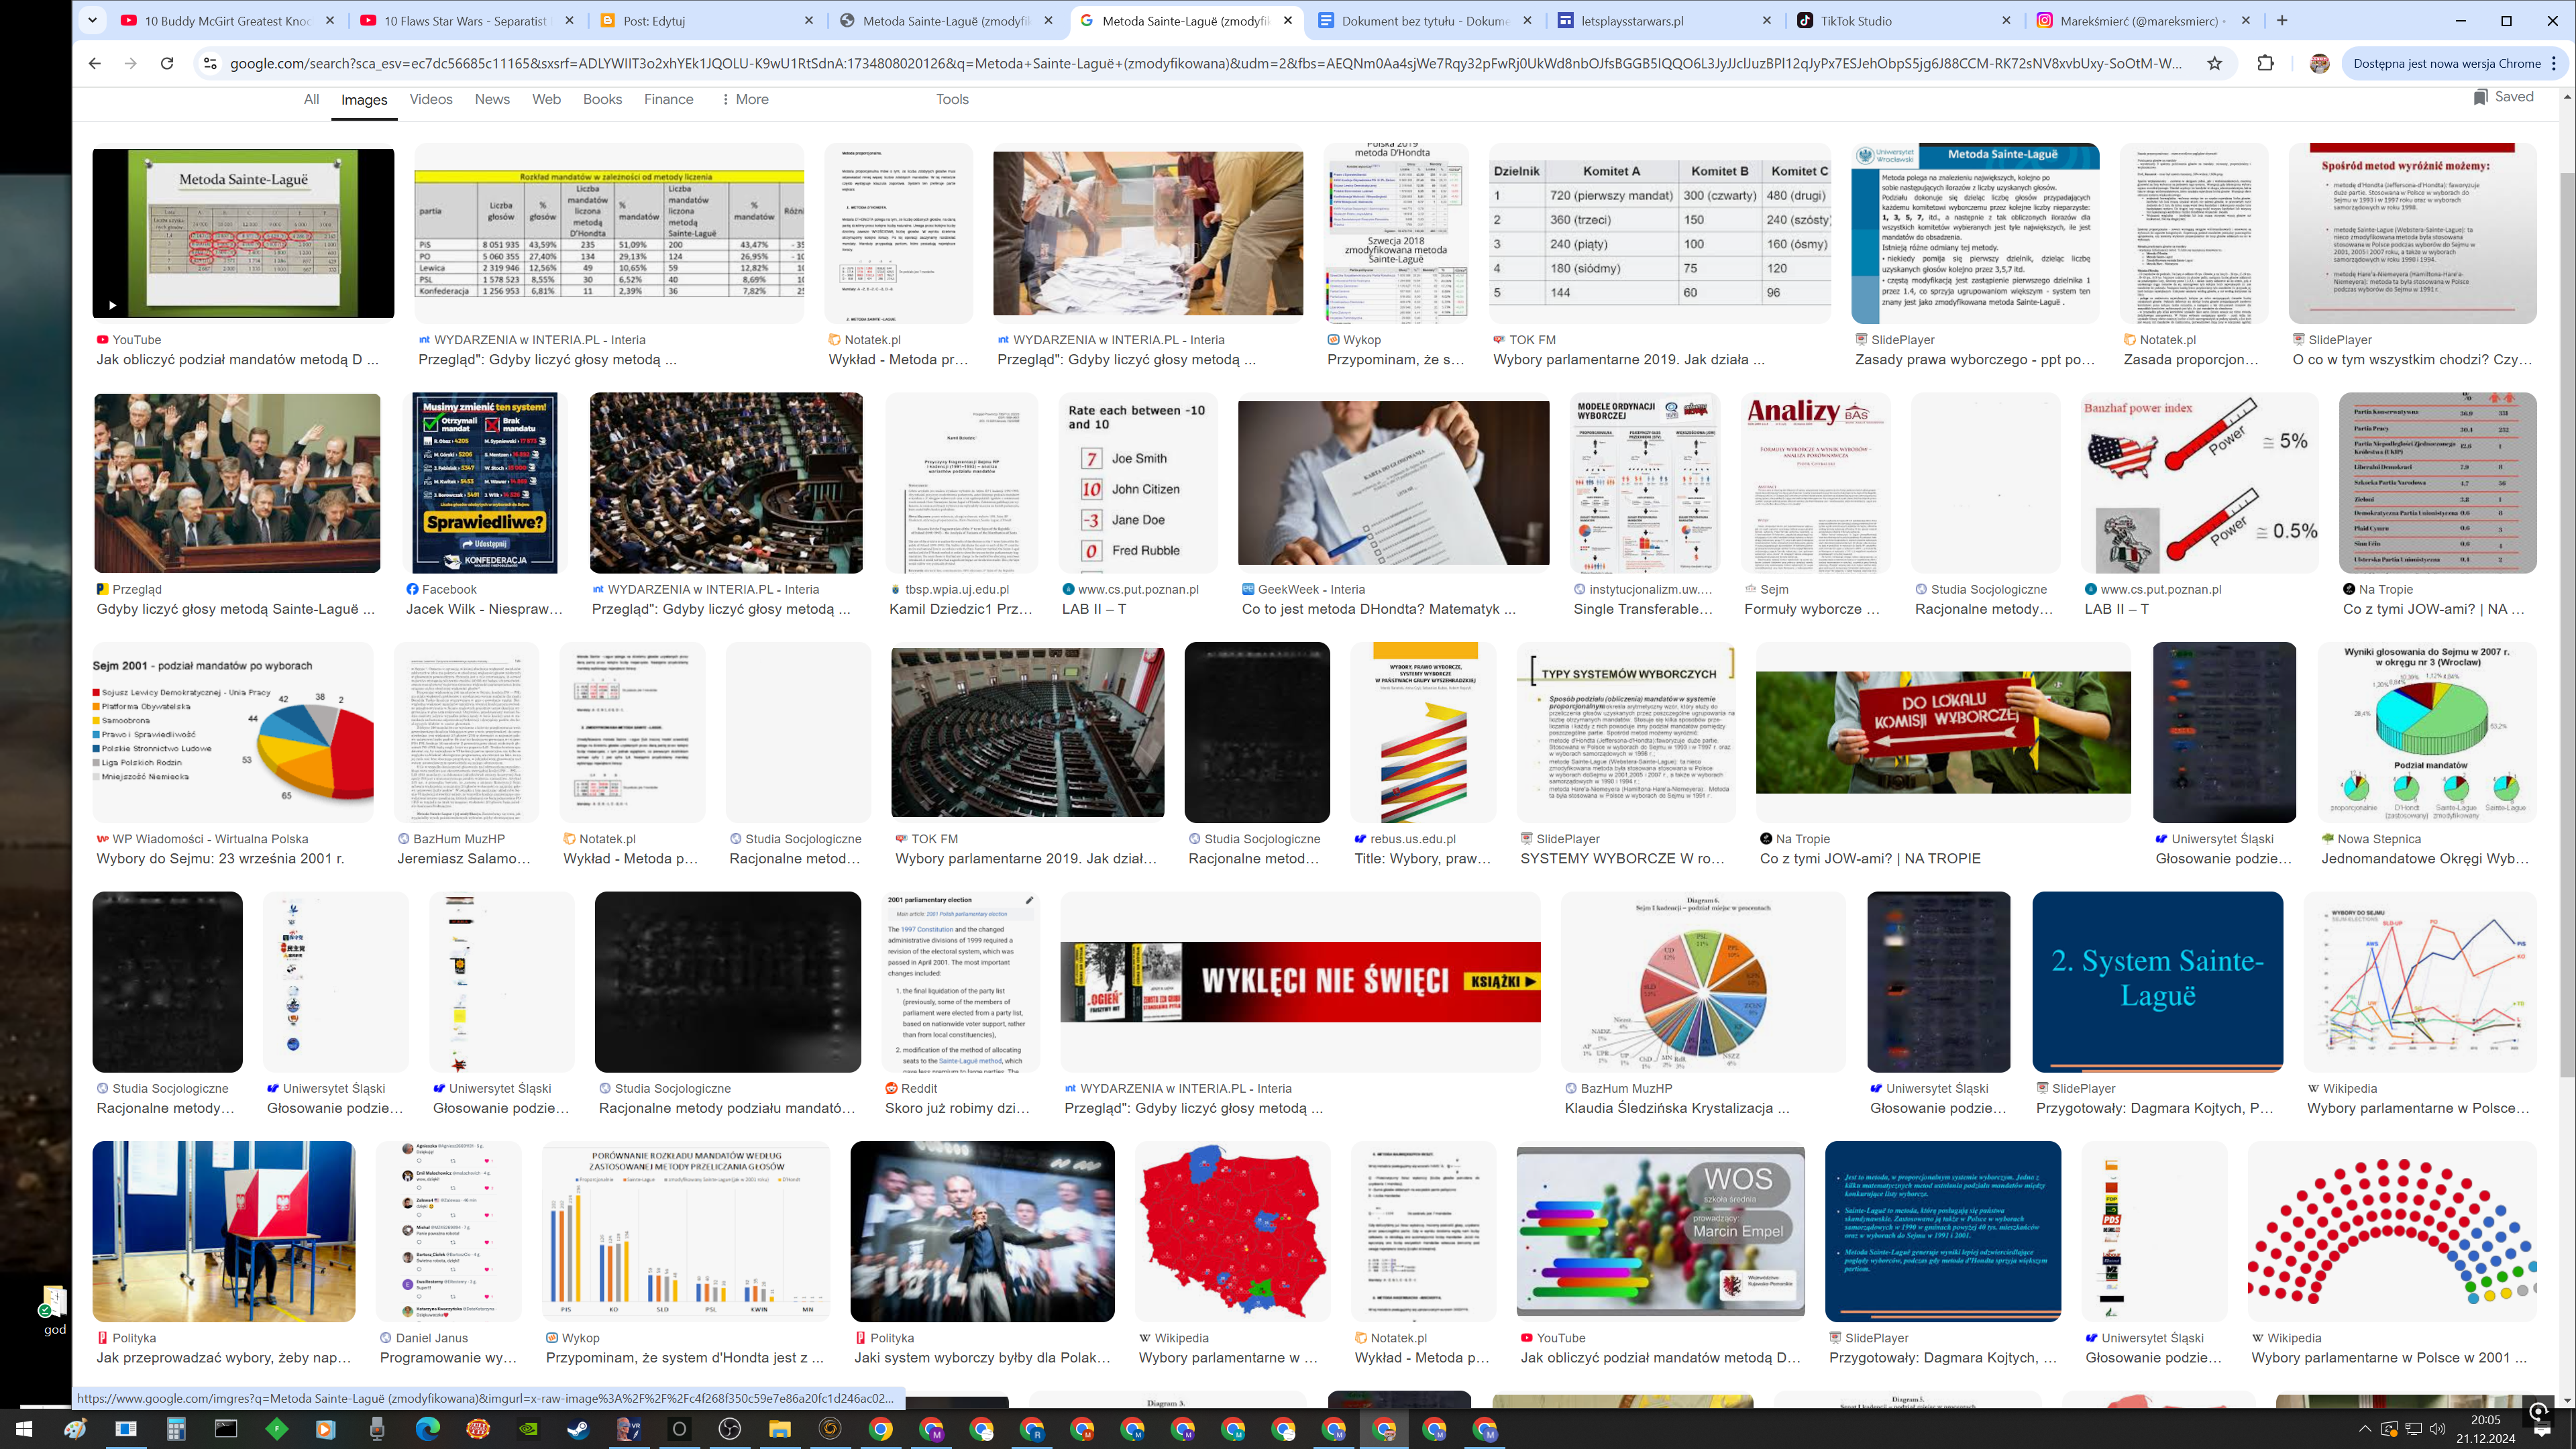
Task: Open the Chrome extensions puzzle icon
Action: click(2266, 63)
